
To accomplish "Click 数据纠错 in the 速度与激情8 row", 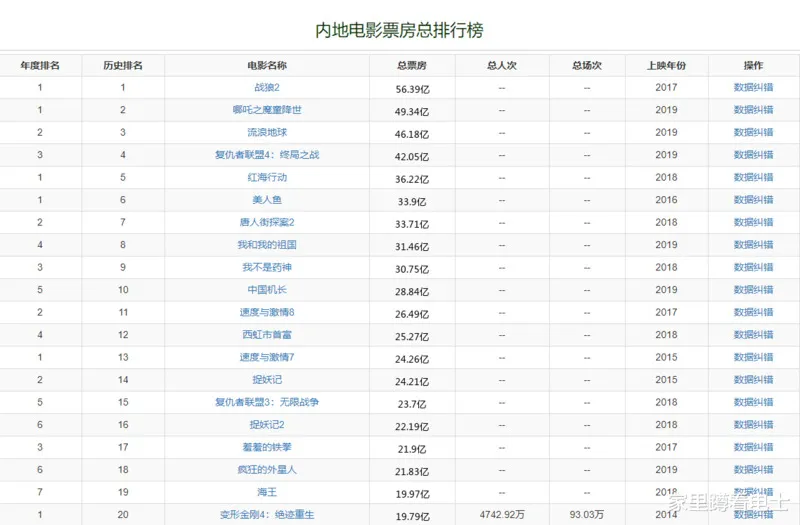I will 753,312.
